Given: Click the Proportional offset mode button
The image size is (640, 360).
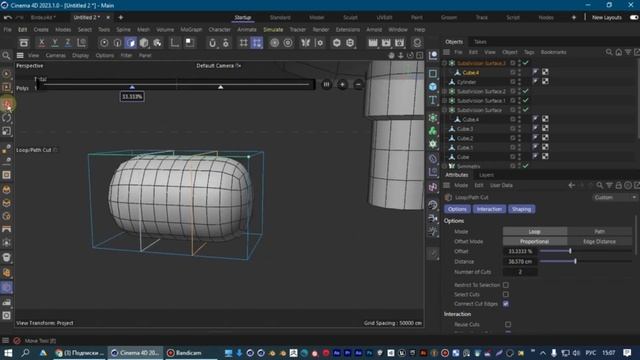Looking at the screenshot, I should 535,241.
